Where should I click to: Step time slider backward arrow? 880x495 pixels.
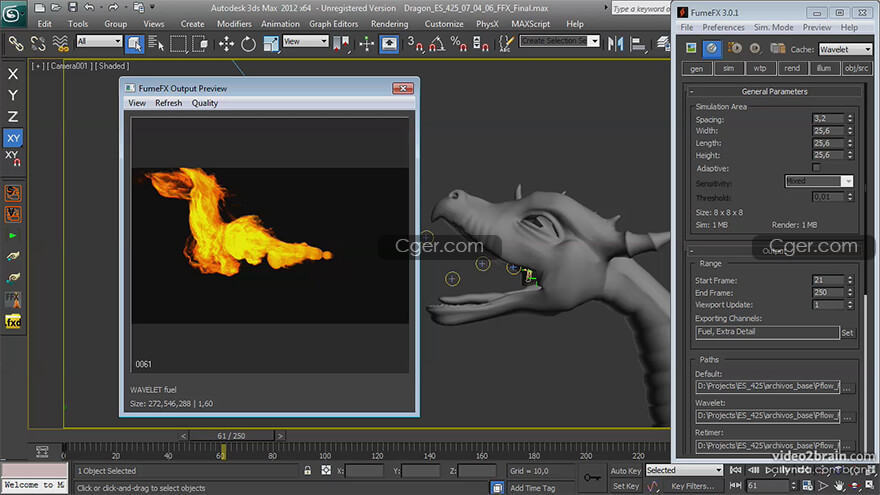(x=183, y=436)
